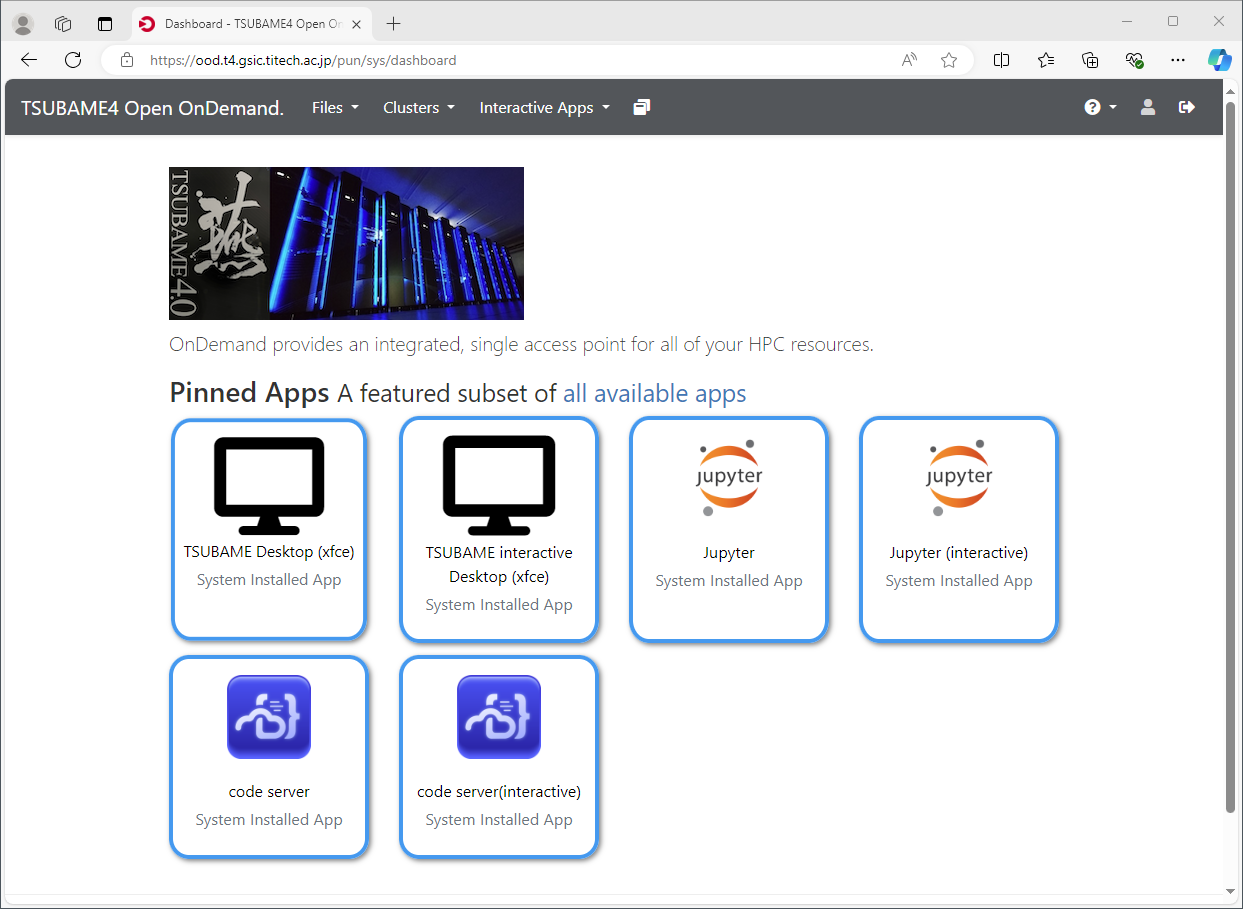Launch the code server(interactive) app icon

click(499, 717)
